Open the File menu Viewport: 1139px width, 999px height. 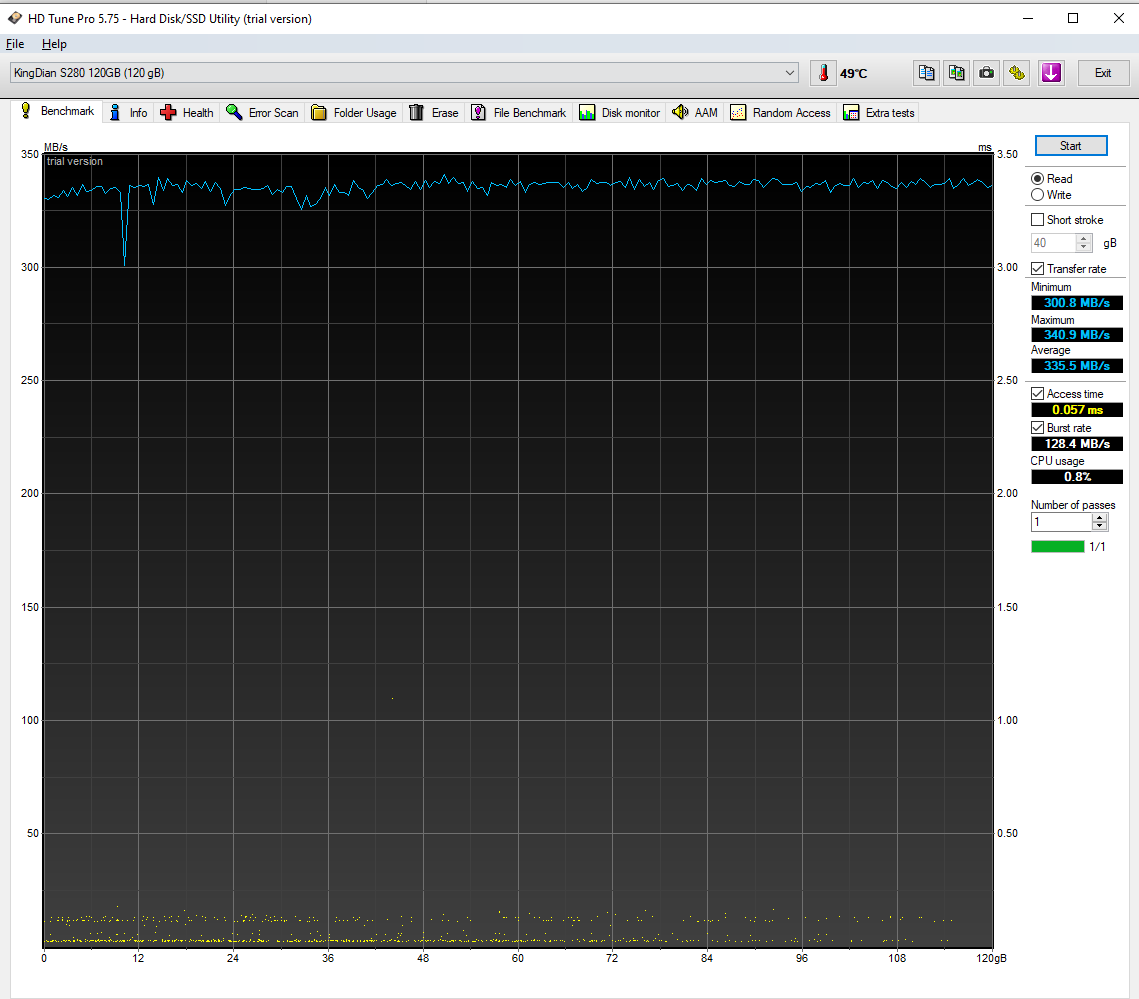pyautogui.click(x=15, y=44)
